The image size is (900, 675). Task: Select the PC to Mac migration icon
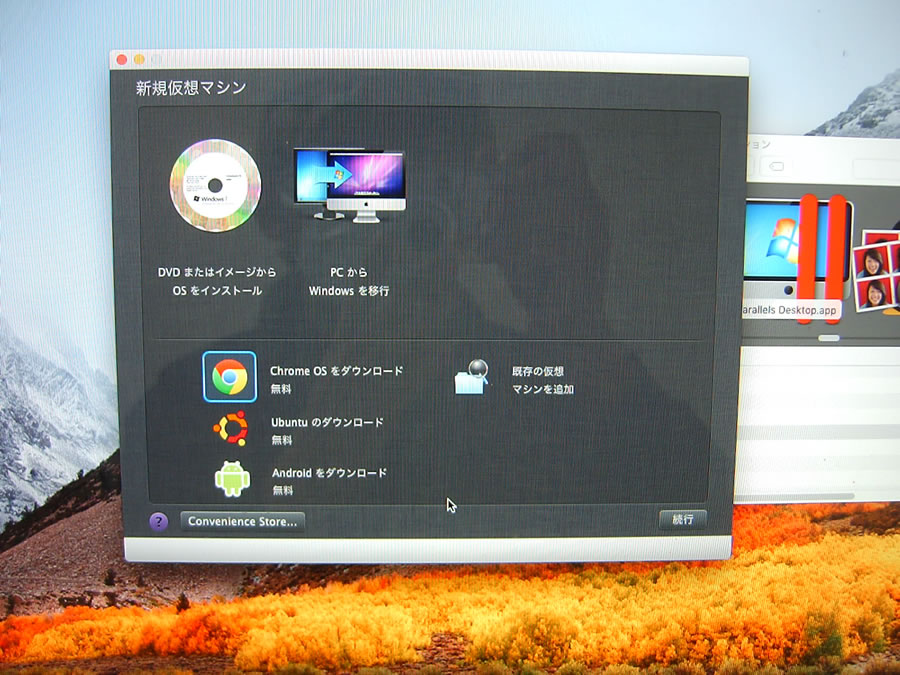pos(349,185)
